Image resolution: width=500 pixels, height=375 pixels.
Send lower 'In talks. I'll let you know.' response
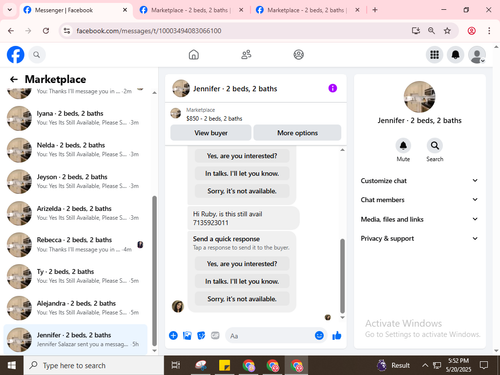tap(242, 281)
